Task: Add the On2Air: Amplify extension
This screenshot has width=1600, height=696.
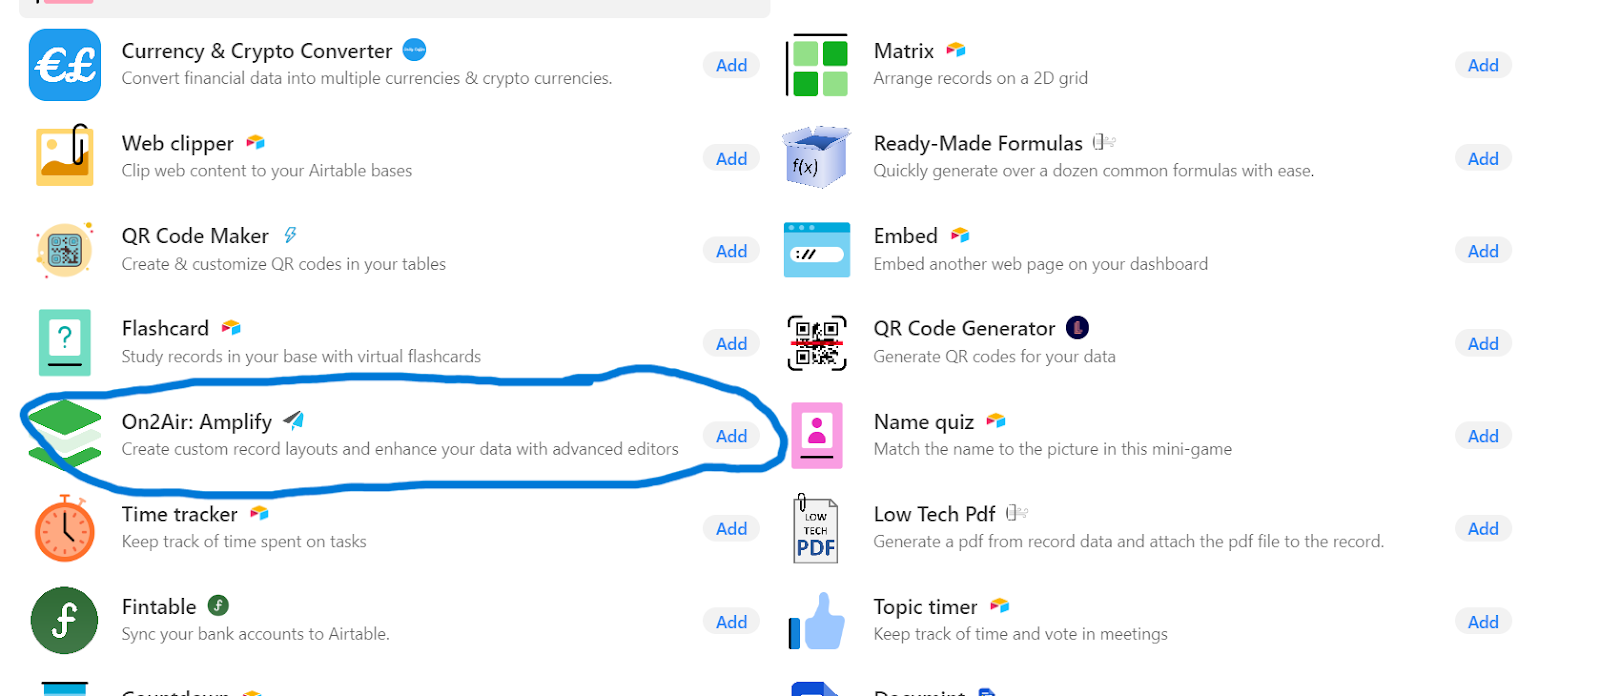Action: [x=731, y=436]
